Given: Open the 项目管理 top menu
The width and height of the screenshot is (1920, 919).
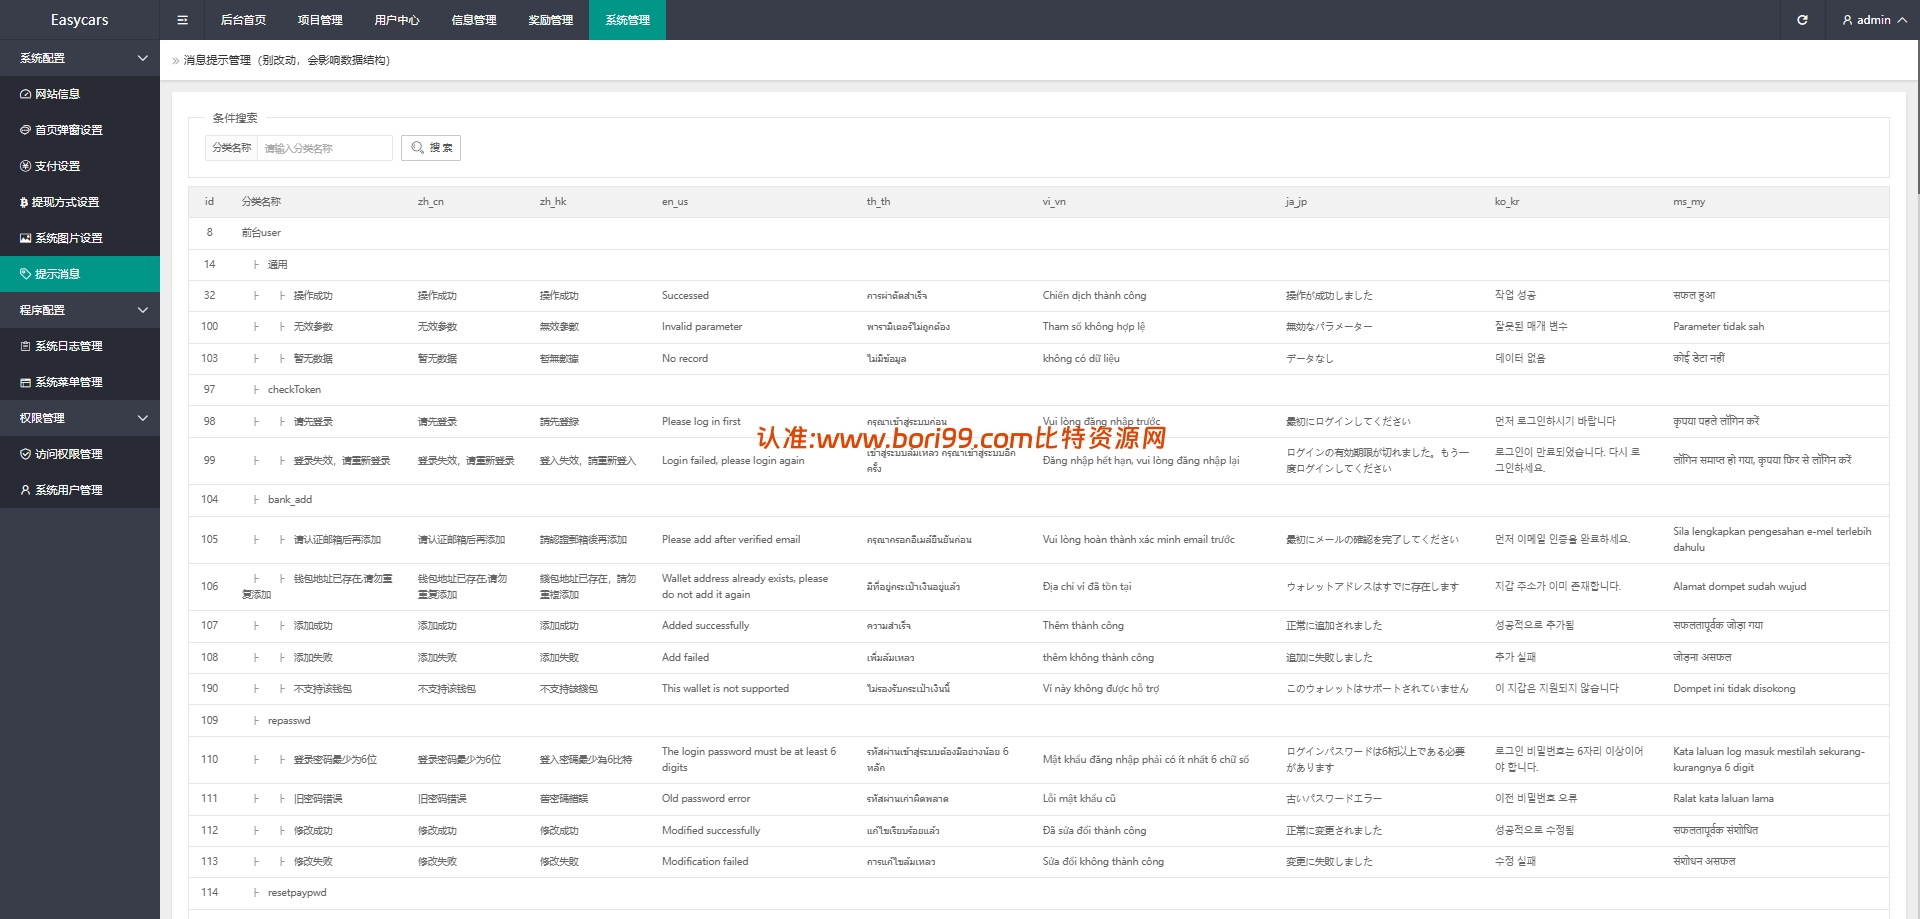Looking at the screenshot, I should pos(320,20).
